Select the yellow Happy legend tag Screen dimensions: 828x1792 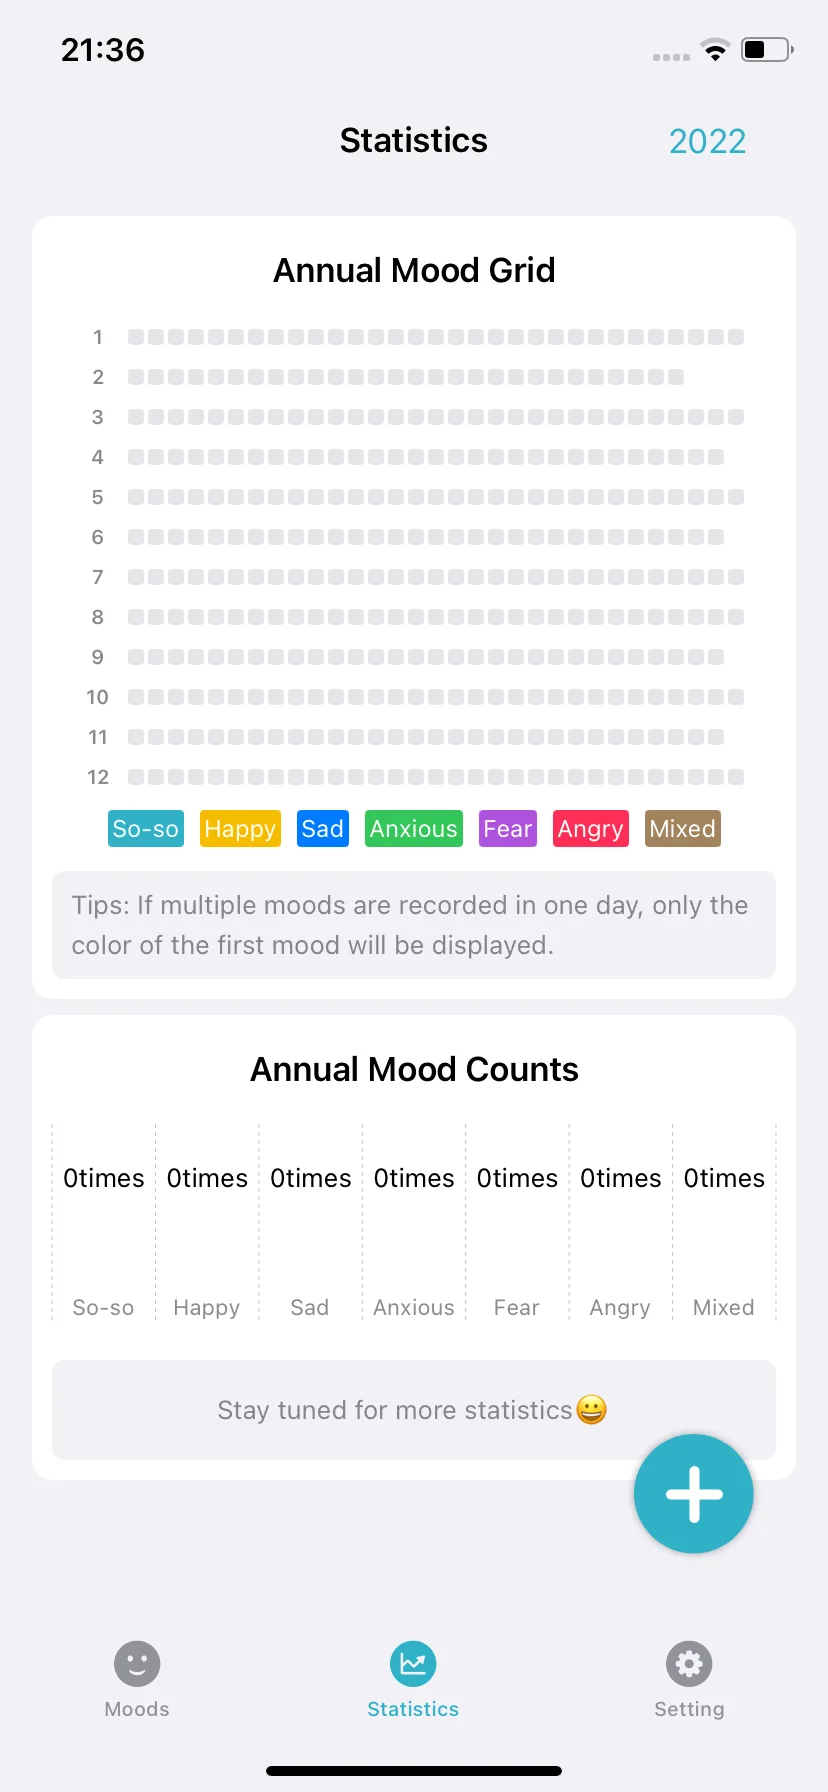(240, 829)
